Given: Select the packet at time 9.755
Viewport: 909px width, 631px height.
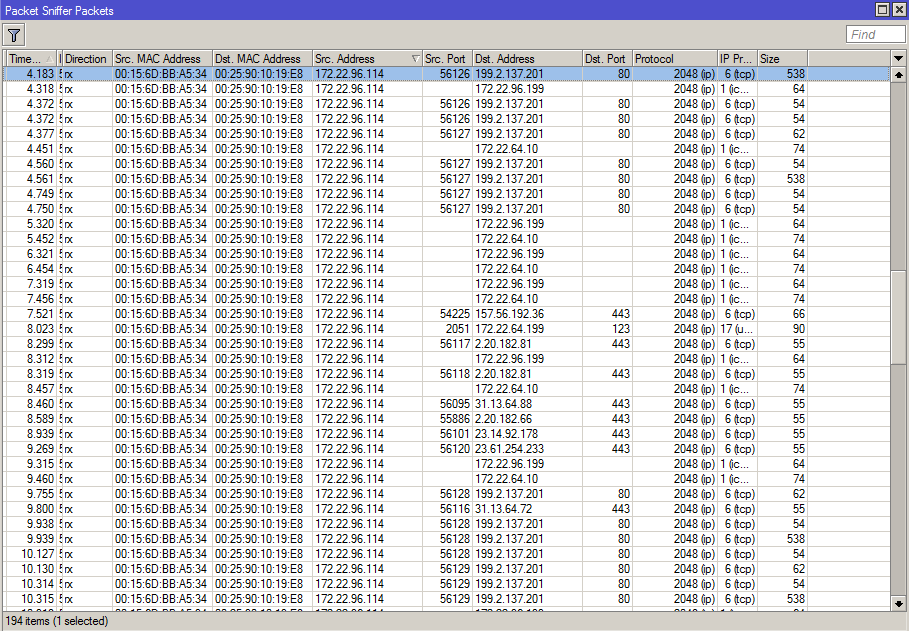Looking at the screenshot, I should [446, 494].
